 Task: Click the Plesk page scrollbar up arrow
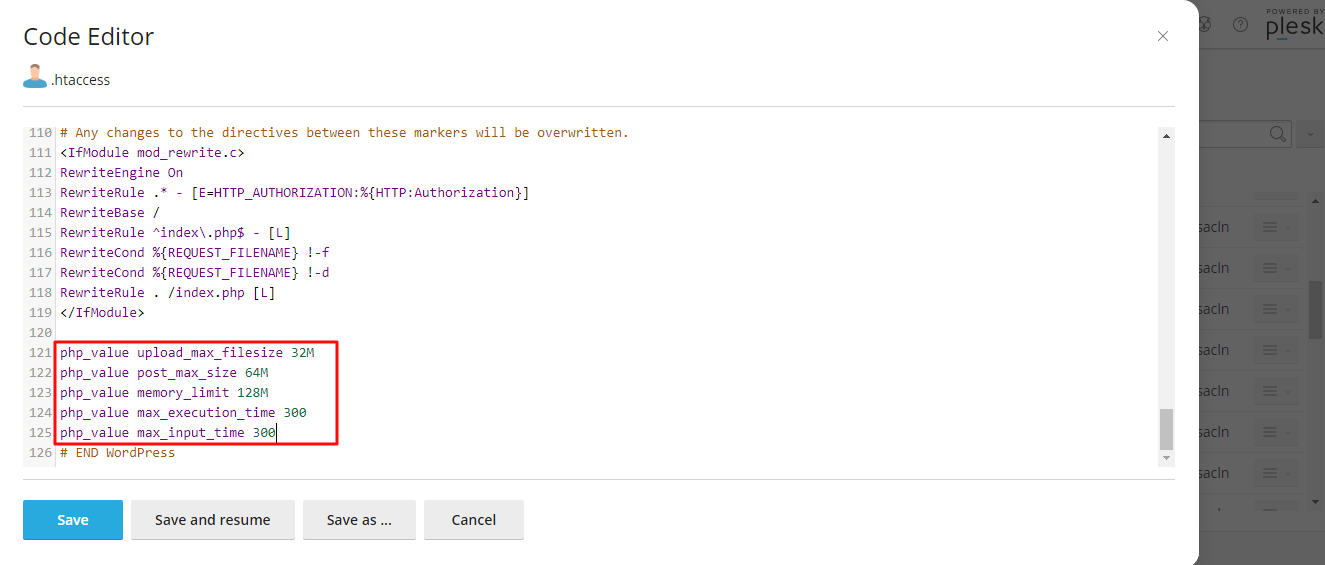[1316, 203]
